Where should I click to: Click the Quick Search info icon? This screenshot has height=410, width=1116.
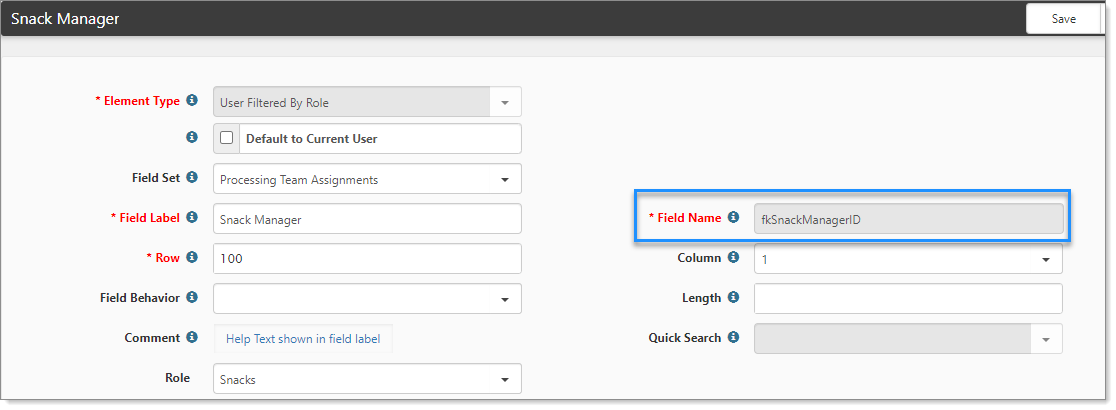pos(733,337)
